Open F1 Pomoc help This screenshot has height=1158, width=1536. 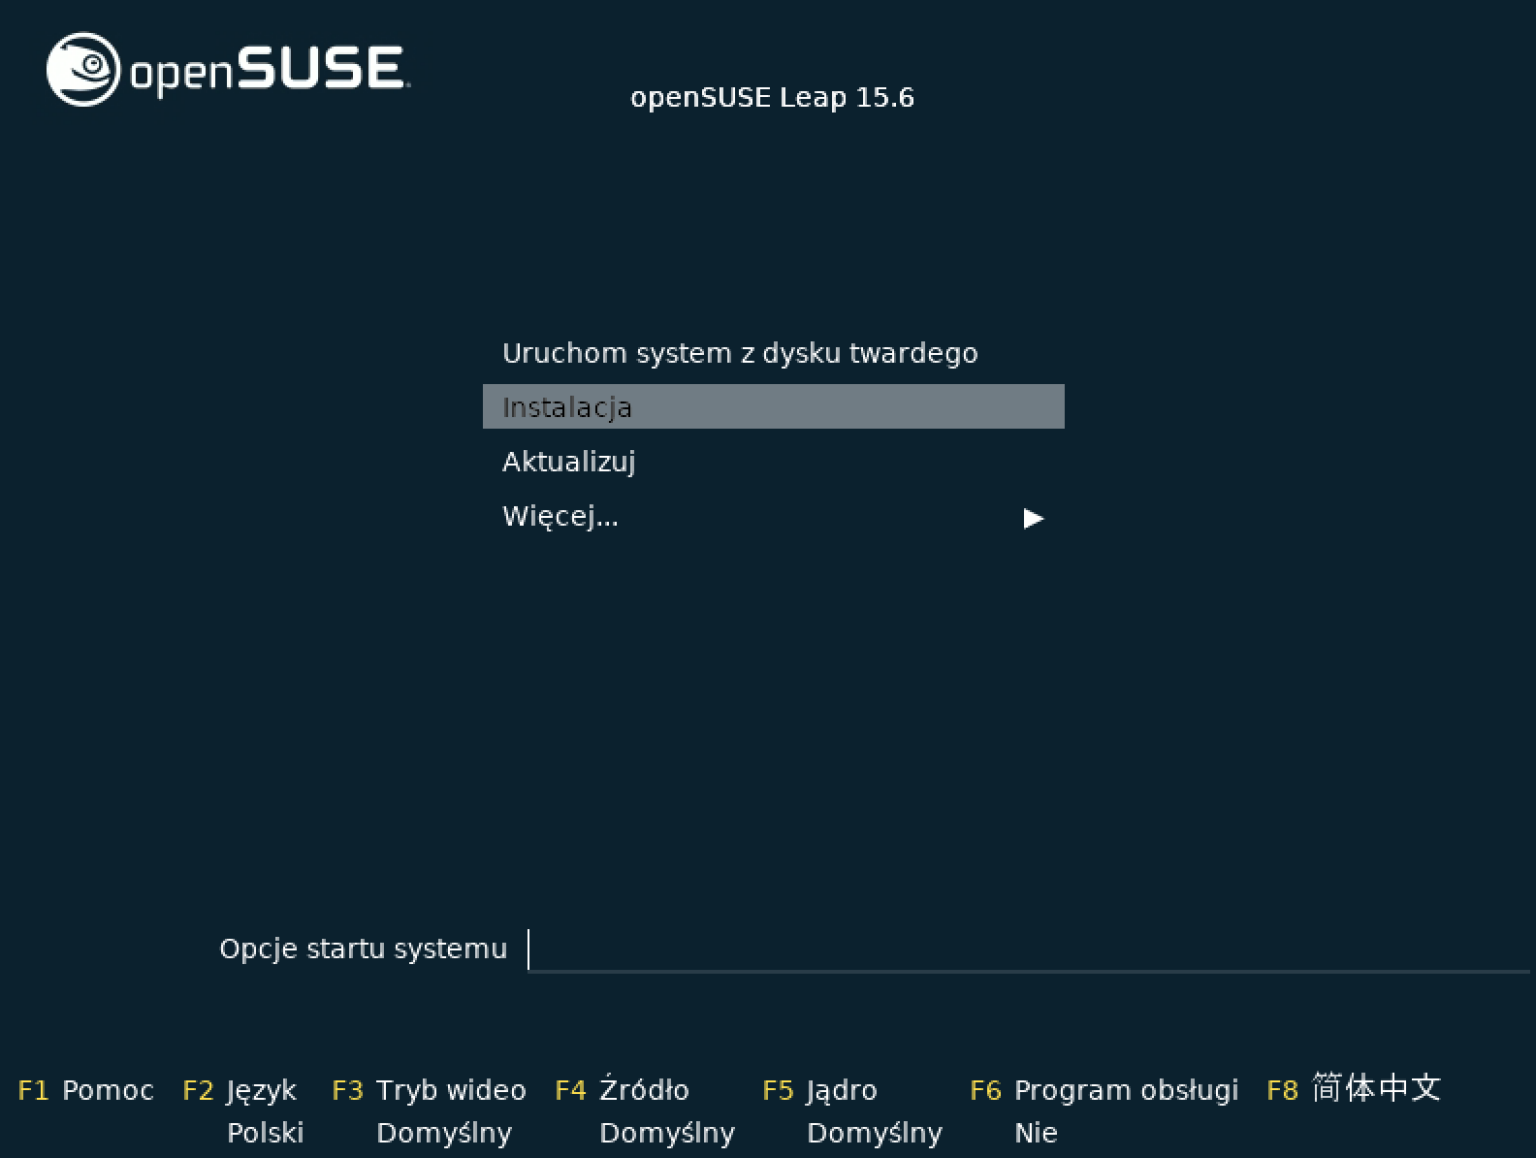86,1090
